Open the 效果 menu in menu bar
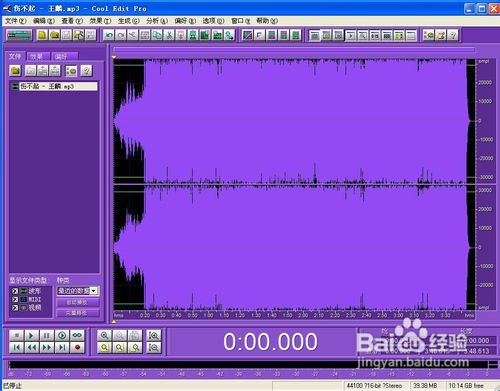 coord(100,21)
